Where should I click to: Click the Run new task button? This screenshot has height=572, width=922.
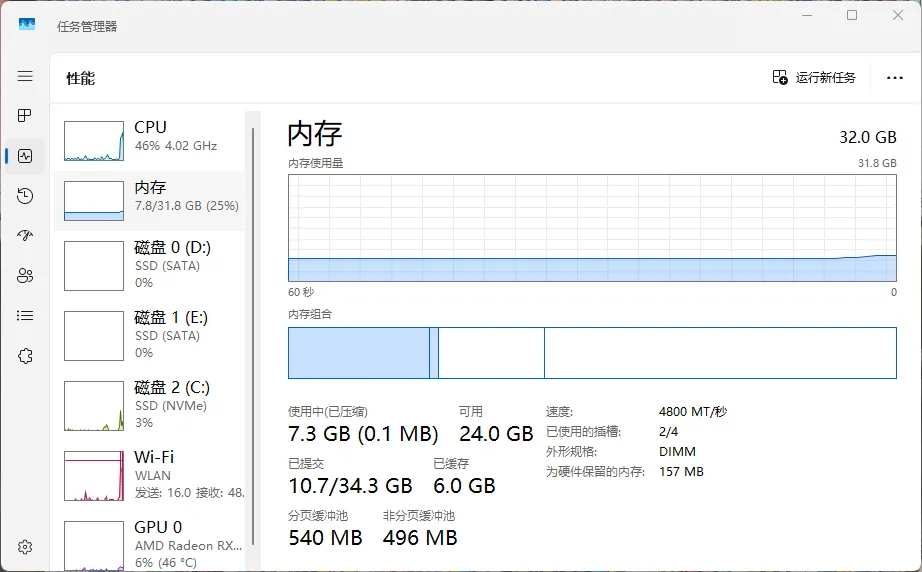pyautogui.click(x=814, y=78)
